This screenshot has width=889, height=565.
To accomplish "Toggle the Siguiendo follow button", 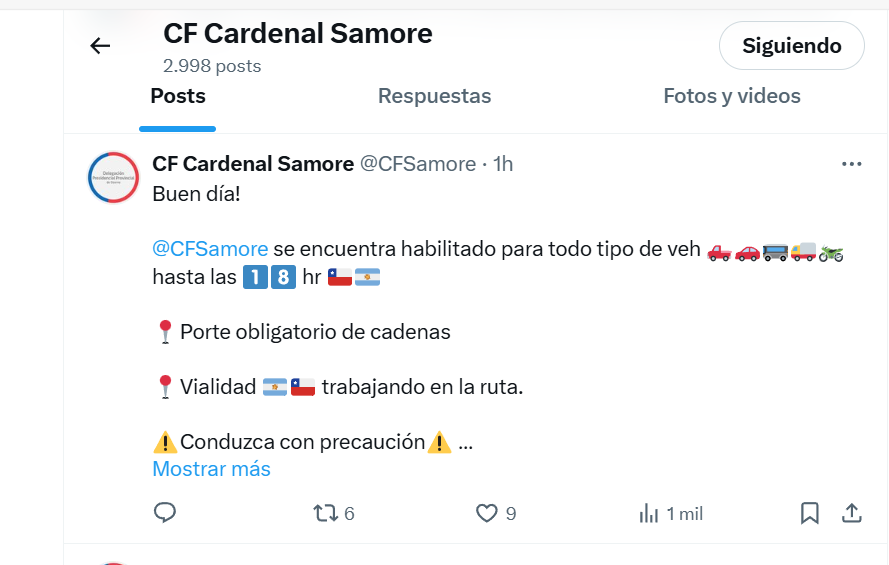I will (791, 45).
